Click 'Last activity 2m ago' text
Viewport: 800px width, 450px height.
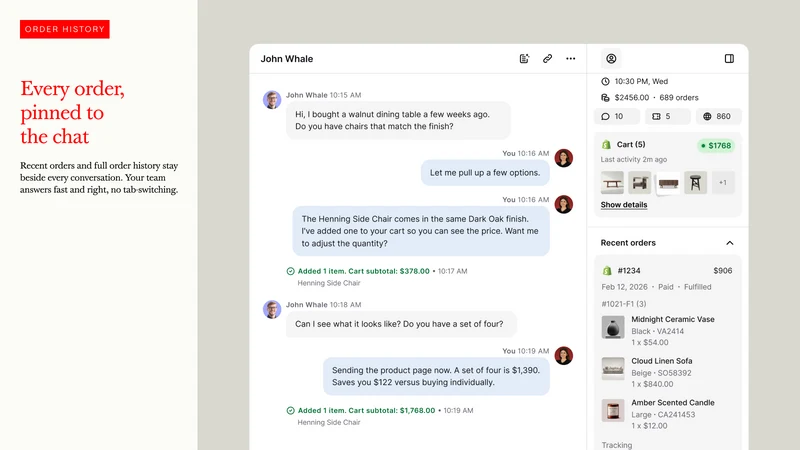(634, 160)
